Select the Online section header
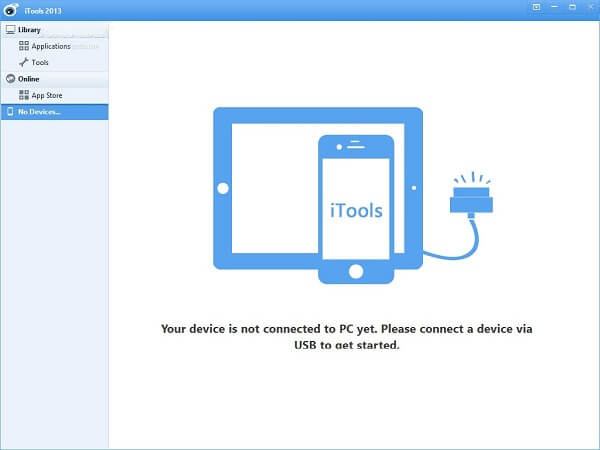 point(55,79)
